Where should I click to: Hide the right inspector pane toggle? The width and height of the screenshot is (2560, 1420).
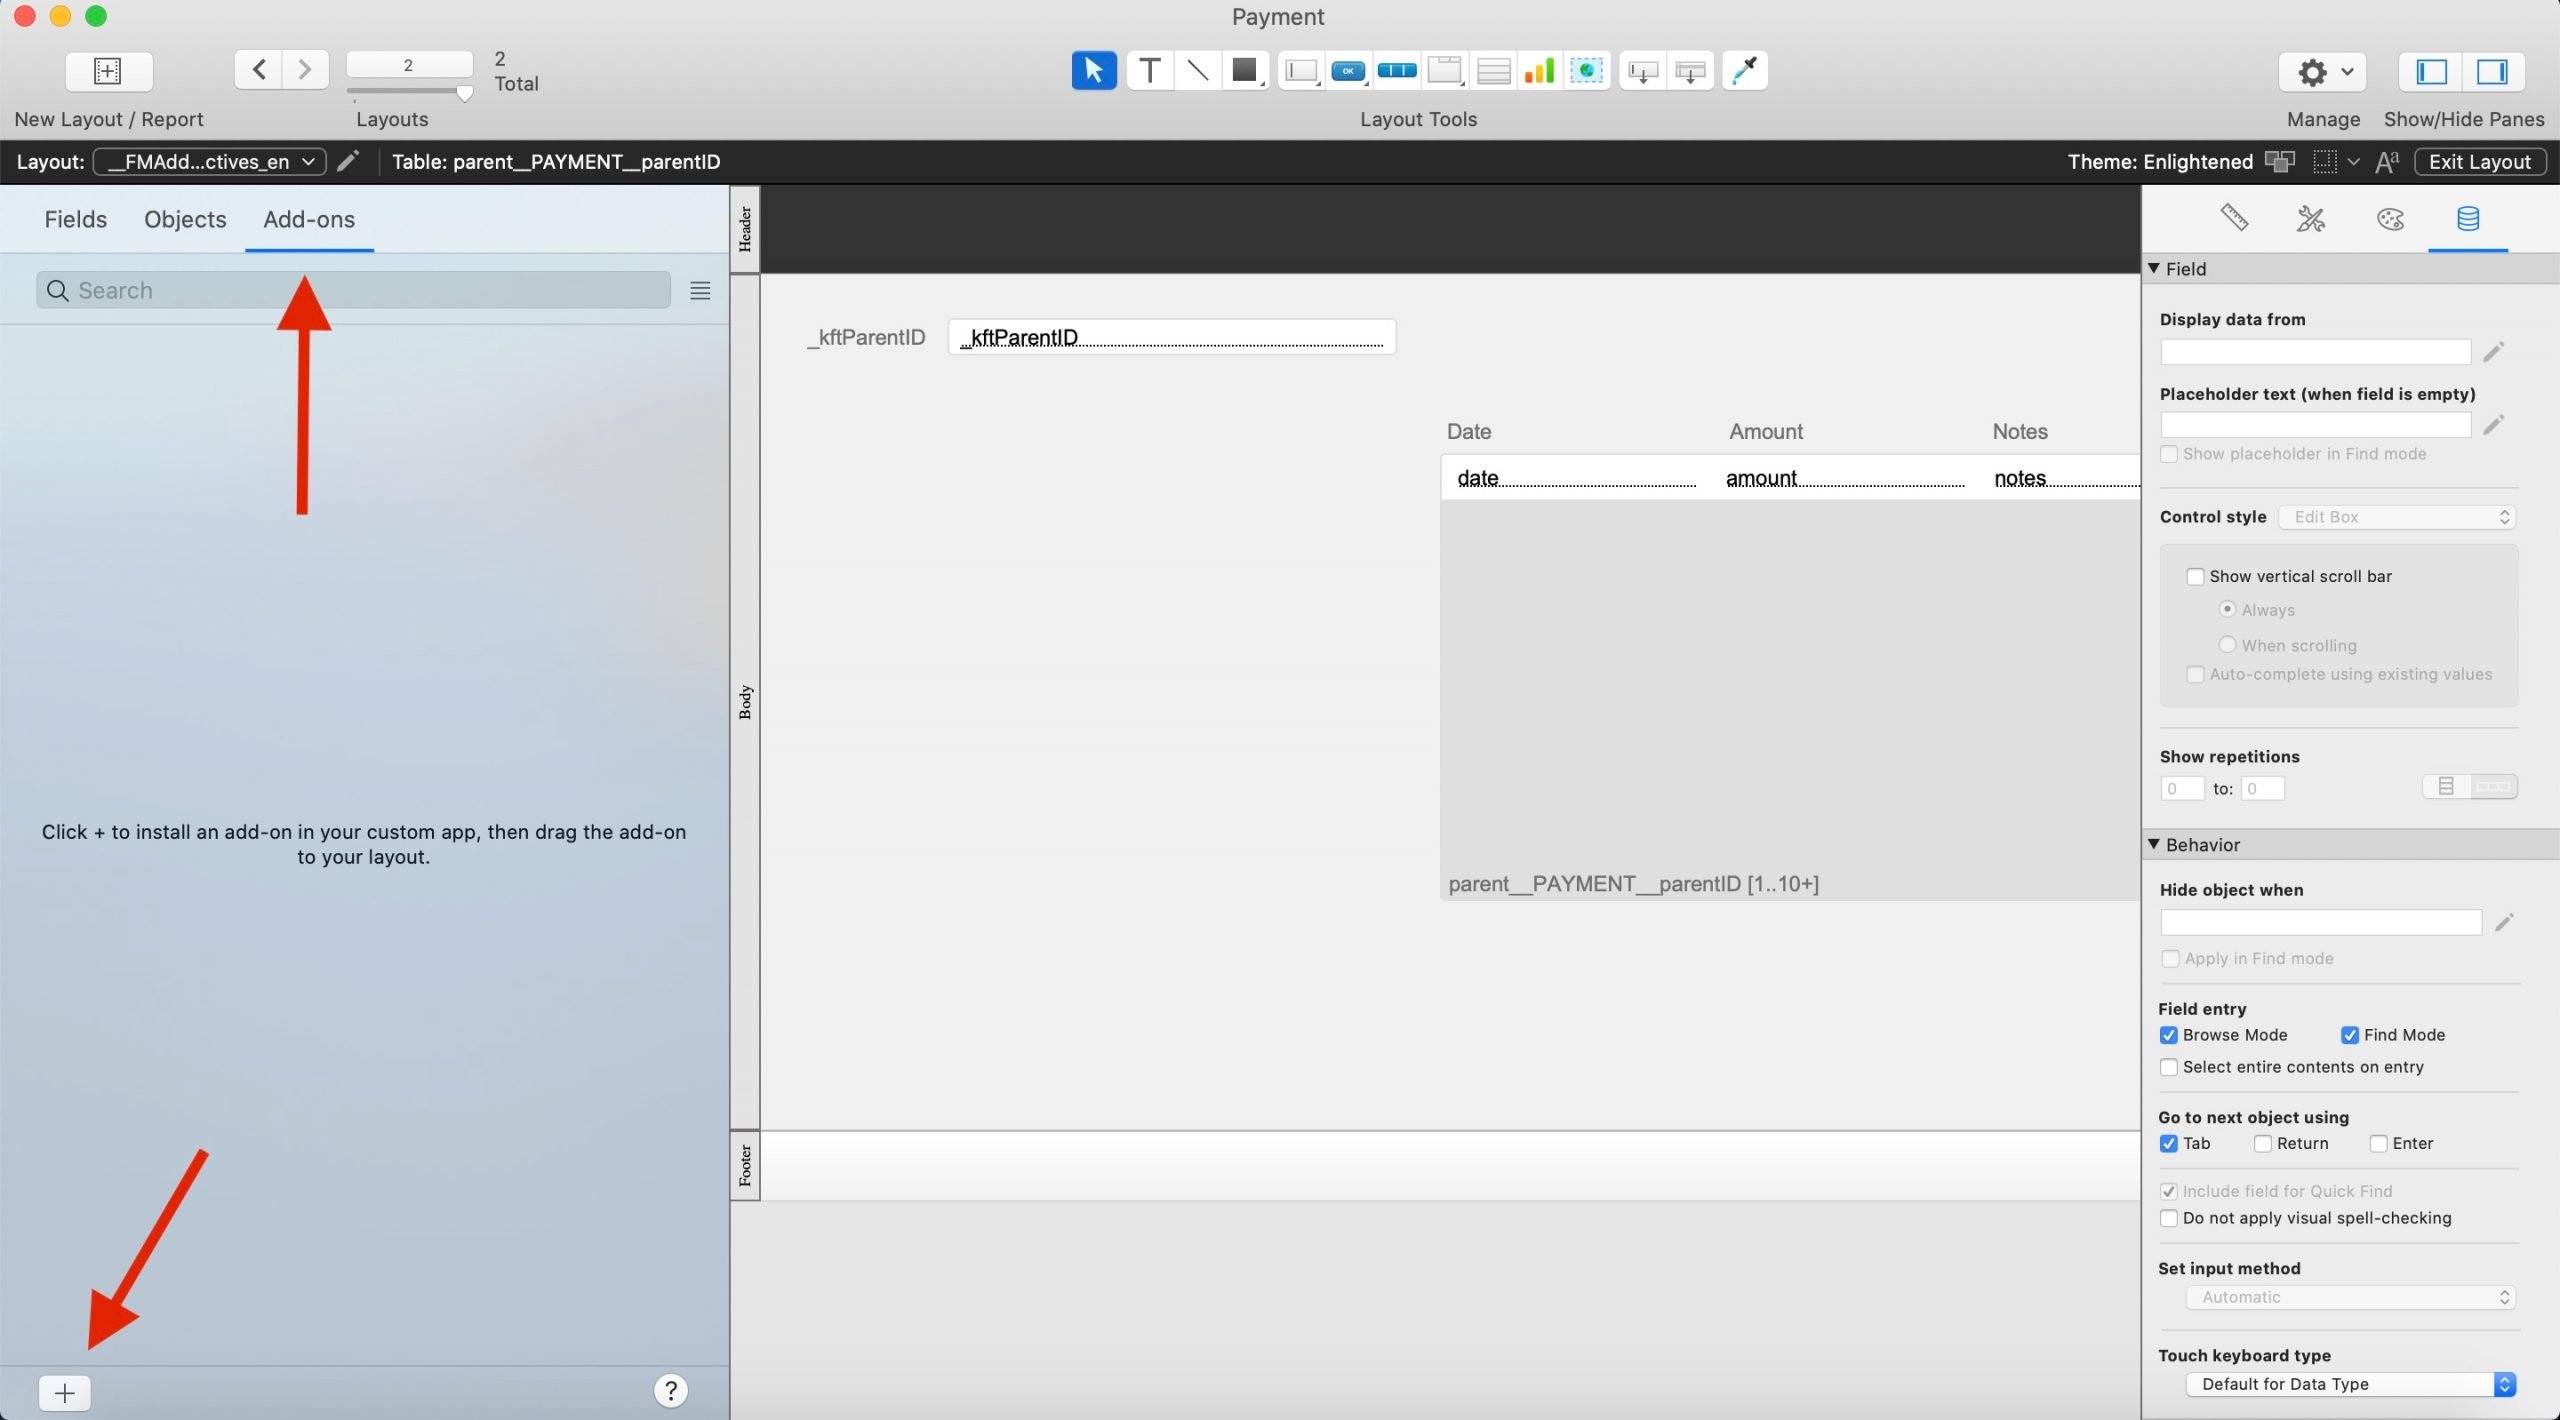(x=2492, y=71)
